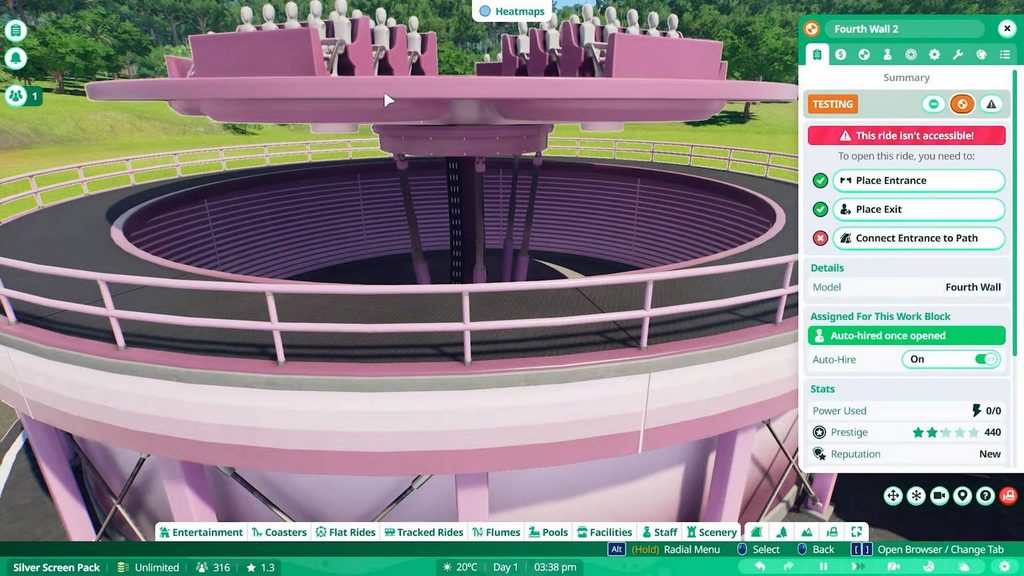Viewport: 1024px width, 576px height.
Task: Open the park management clipboard icon
Action: click(16, 30)
